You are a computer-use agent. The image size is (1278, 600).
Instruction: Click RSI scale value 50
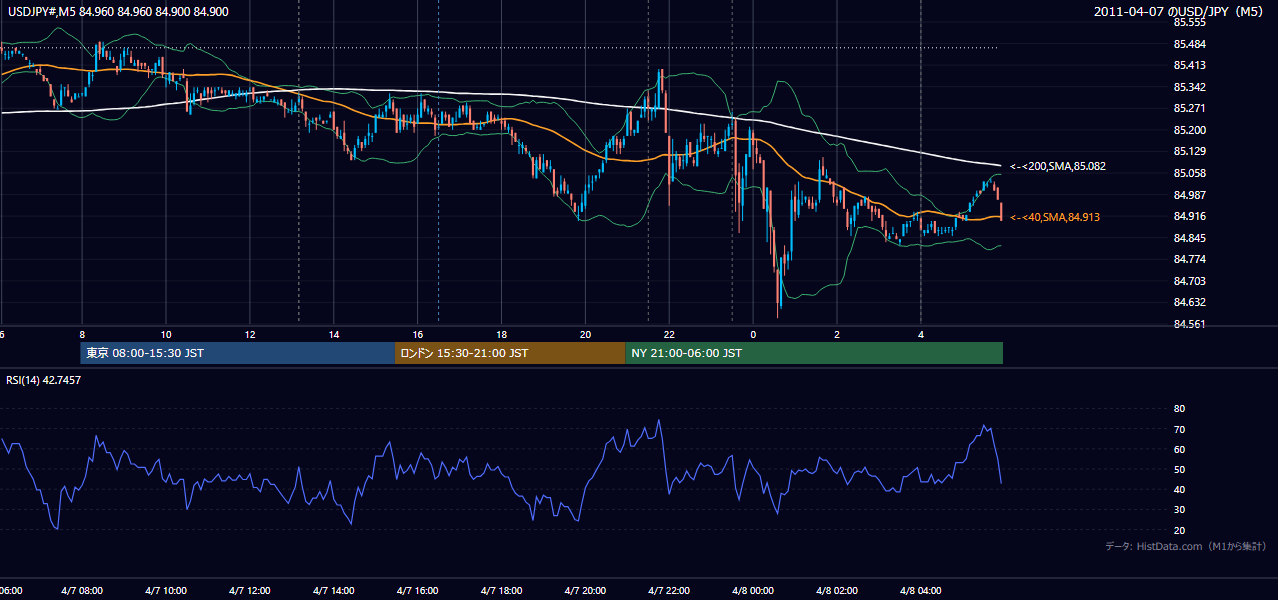[x=1179, y=469]
